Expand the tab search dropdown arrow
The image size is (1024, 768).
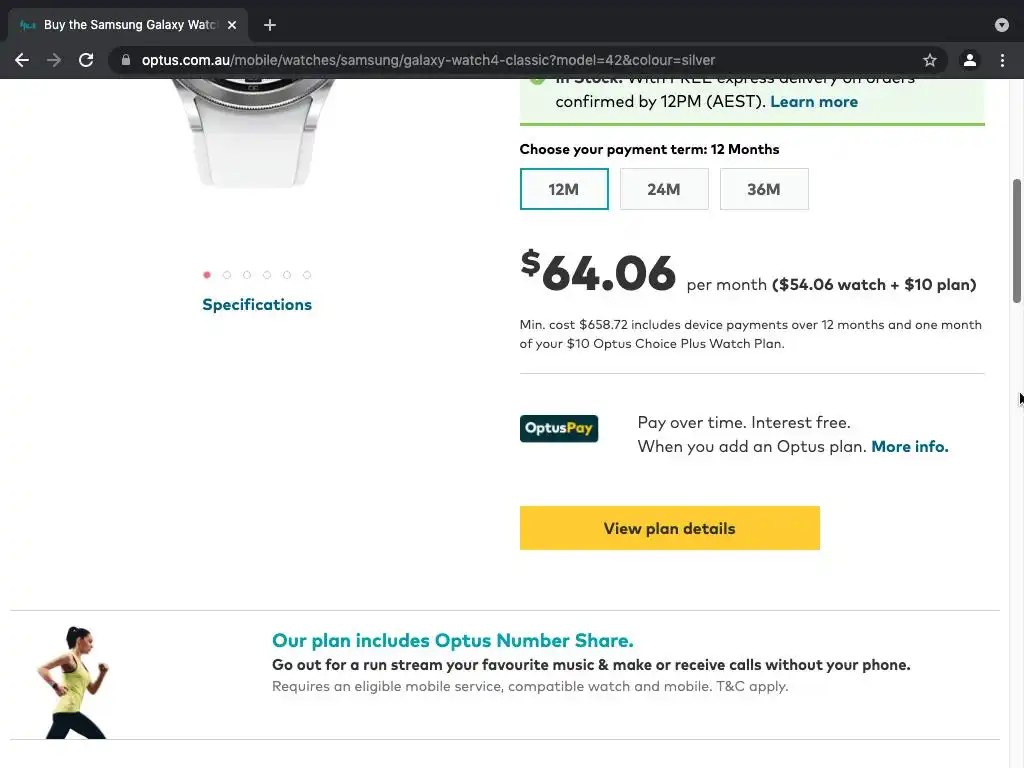pyautogui.click(x=1002, y=25)
